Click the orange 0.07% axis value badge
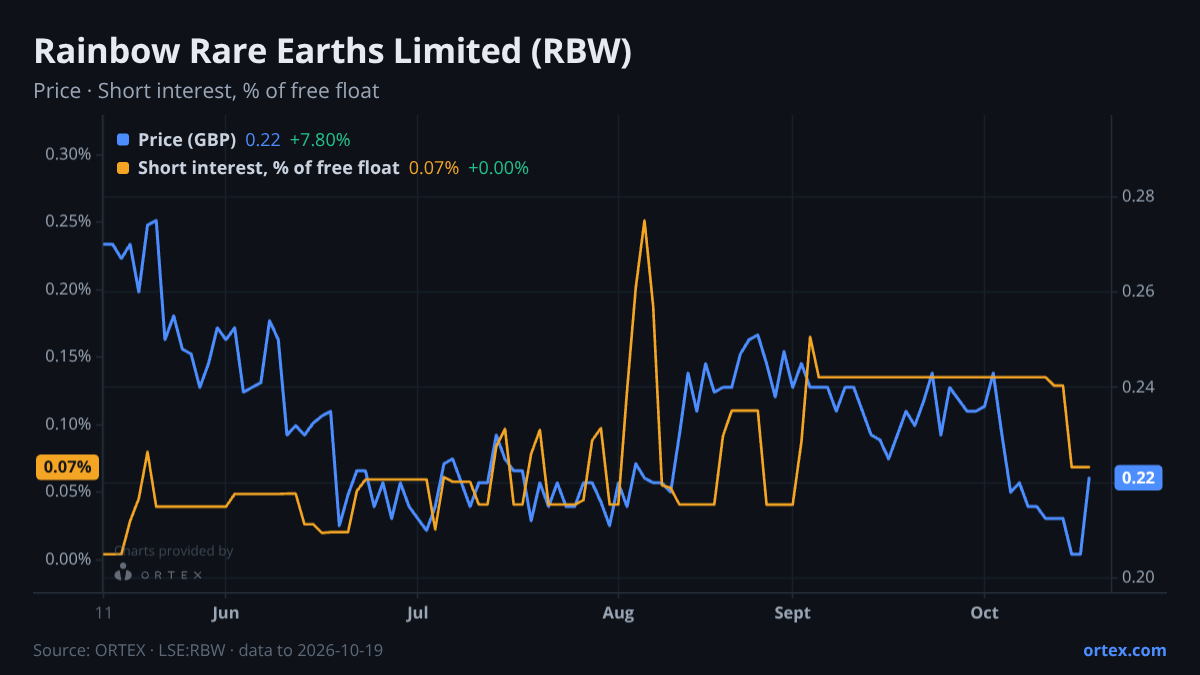The image size is (1200, 675). click(x=68, y=467)
